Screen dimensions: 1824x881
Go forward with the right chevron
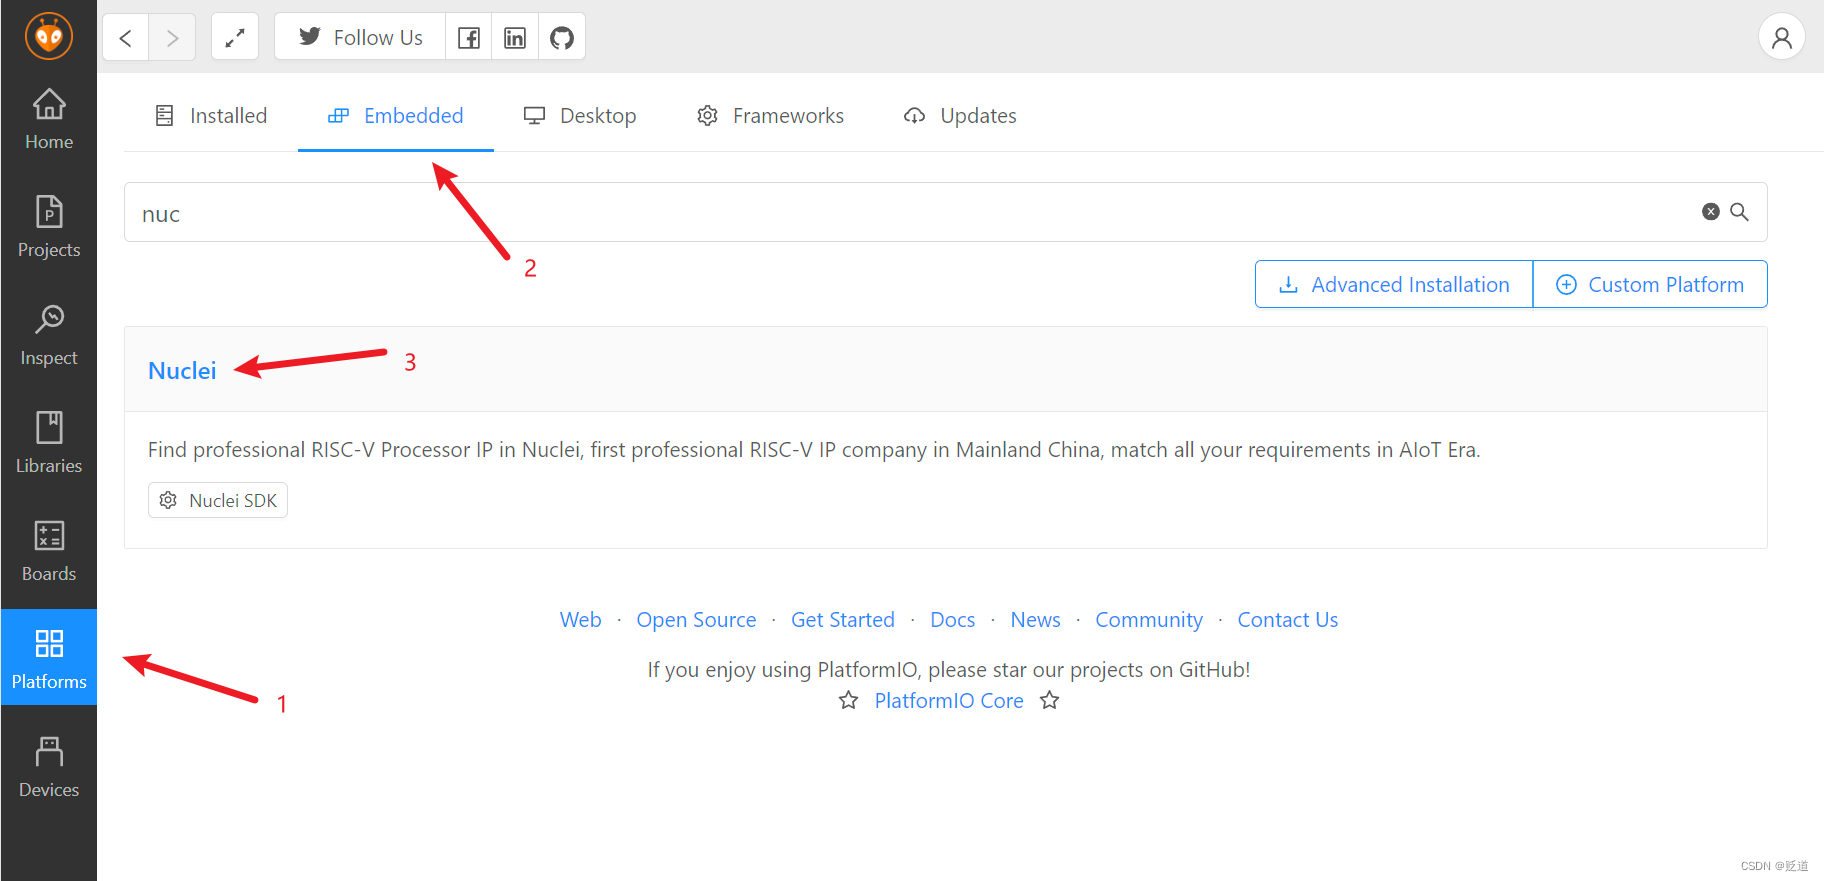pyautogui.click(x=172, y=37)
